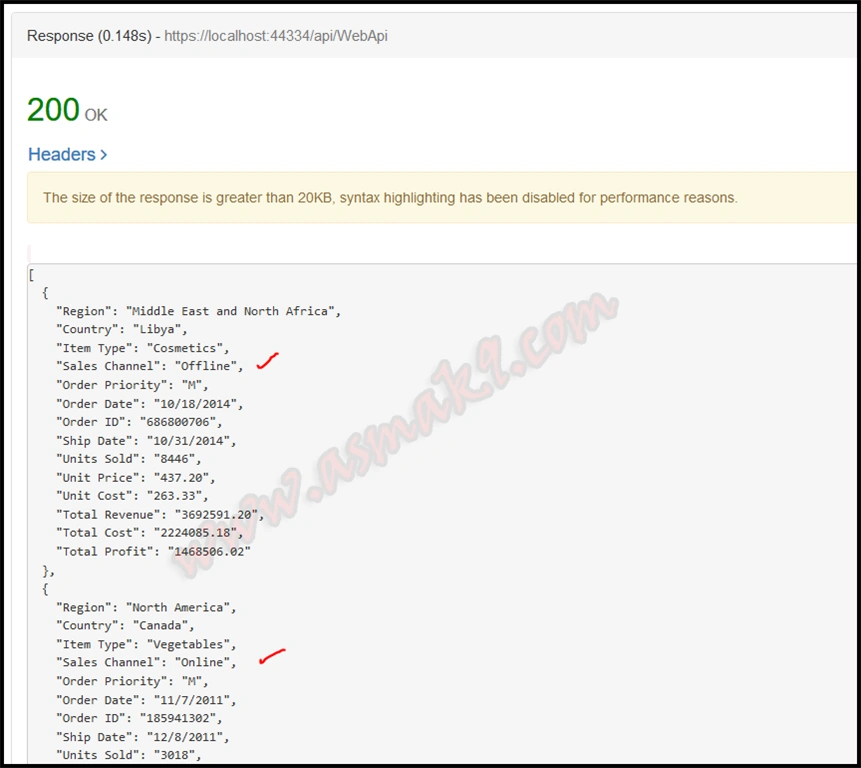Select the "Total Revenue": "3692591.20" line
861x768 pixels.
point(160,515)
